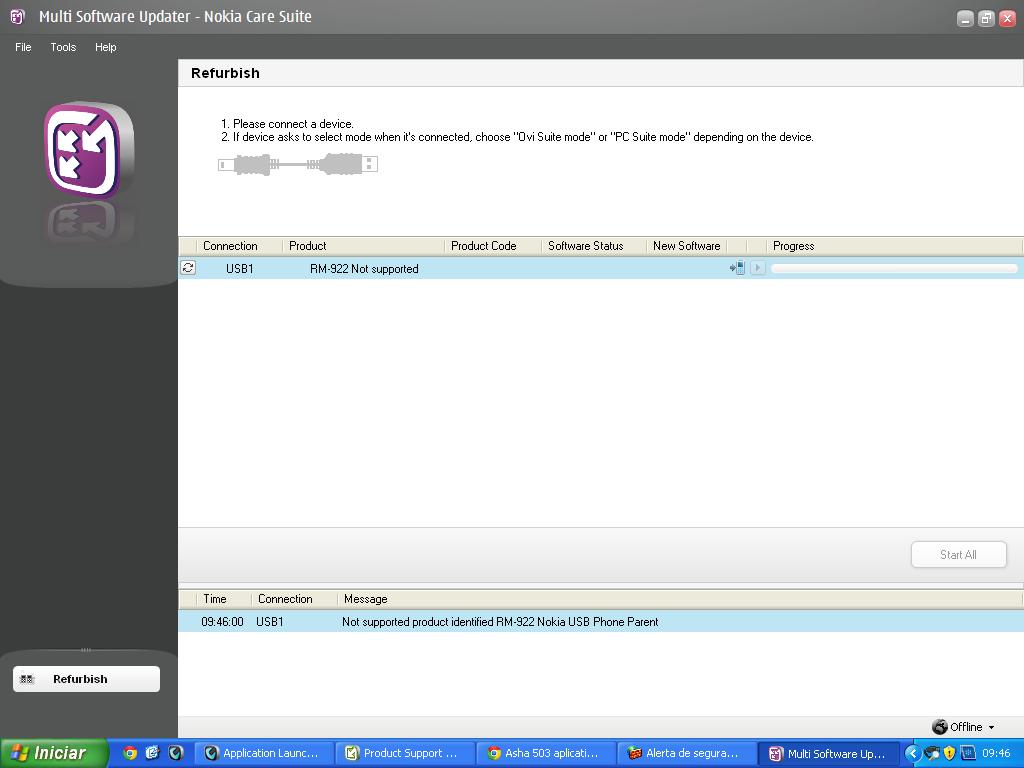The height and width of the screenshot is (768, 1024).
Task: Click the play start icon on USB1 row
Action: 758,268
